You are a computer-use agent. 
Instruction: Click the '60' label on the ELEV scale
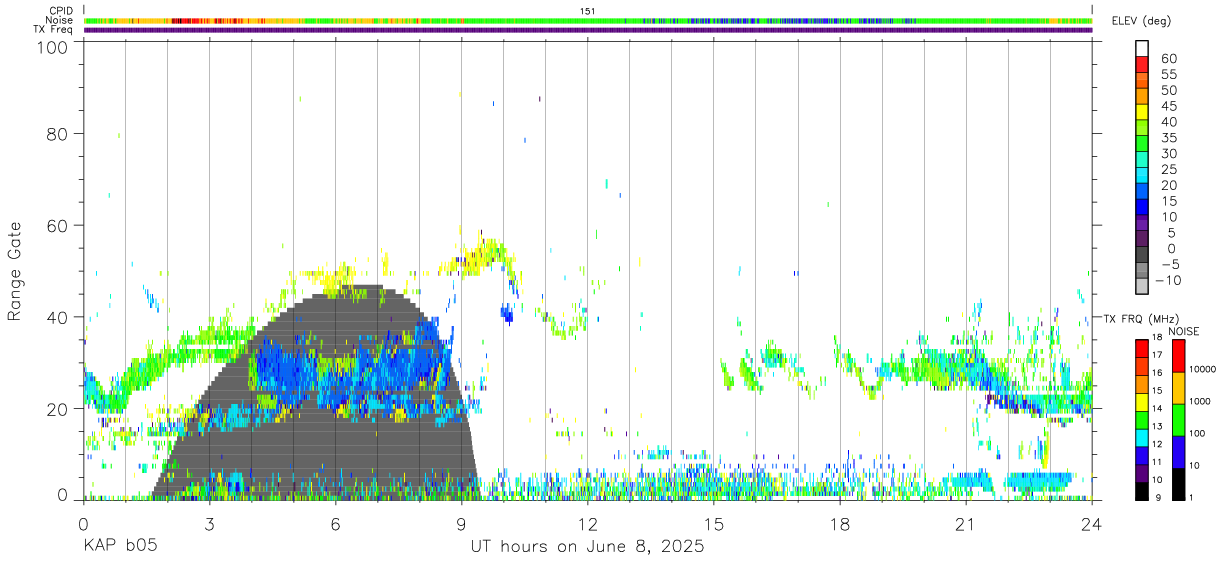click(x=1168, y=59)
